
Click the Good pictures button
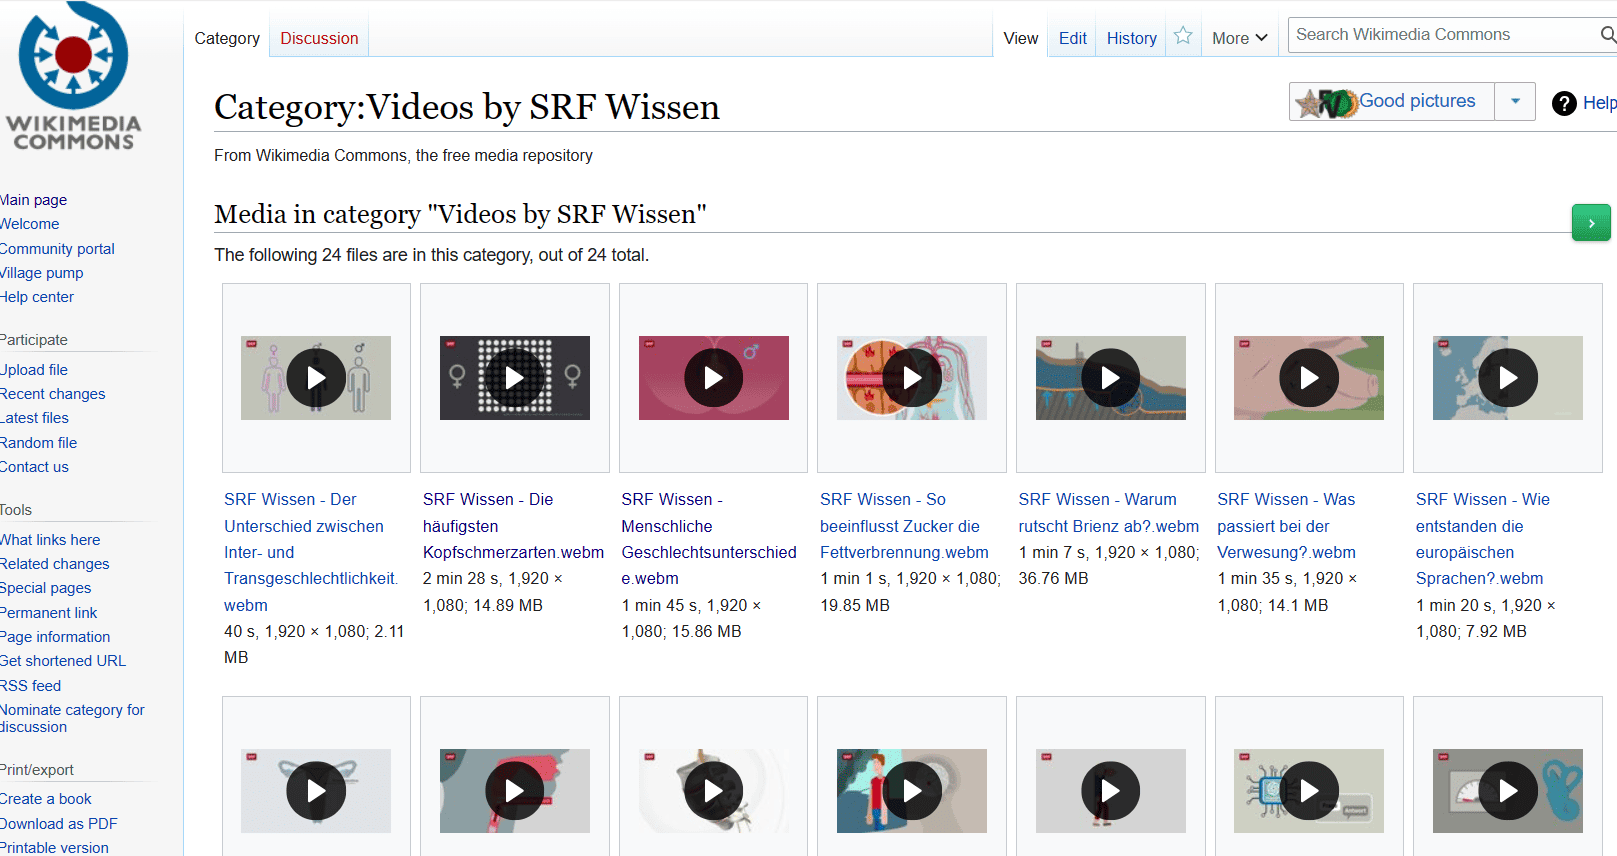coord(1392,101)
